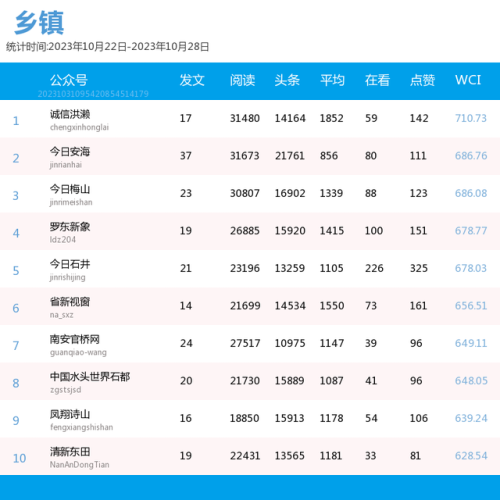Select account name 今日石井
Viewport: 500px width, 500px height.
point(70,264)
